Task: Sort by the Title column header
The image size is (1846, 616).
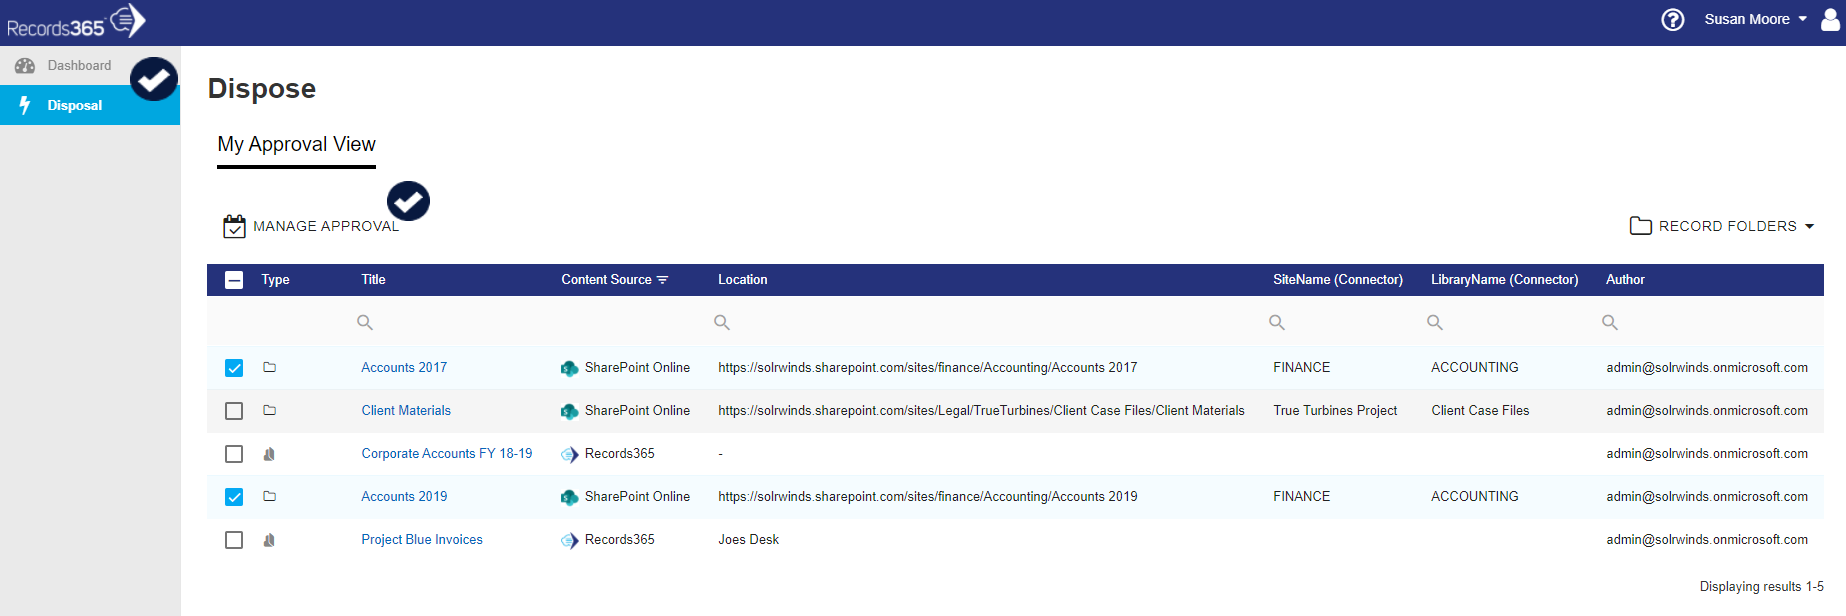Action: point(373,280)
